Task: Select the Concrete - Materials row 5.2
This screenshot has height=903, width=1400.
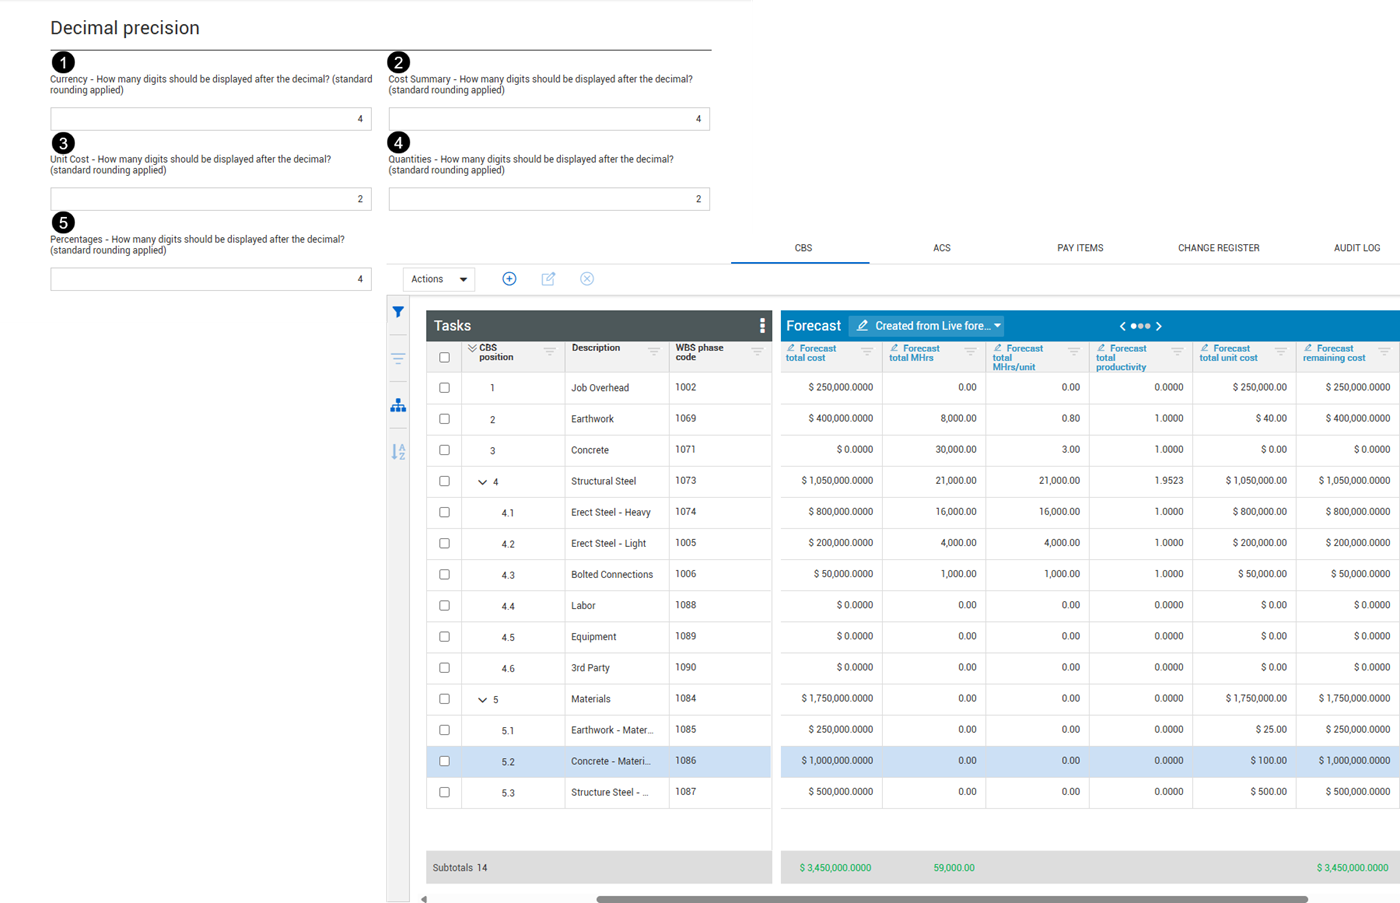Action: pos(598,761)
